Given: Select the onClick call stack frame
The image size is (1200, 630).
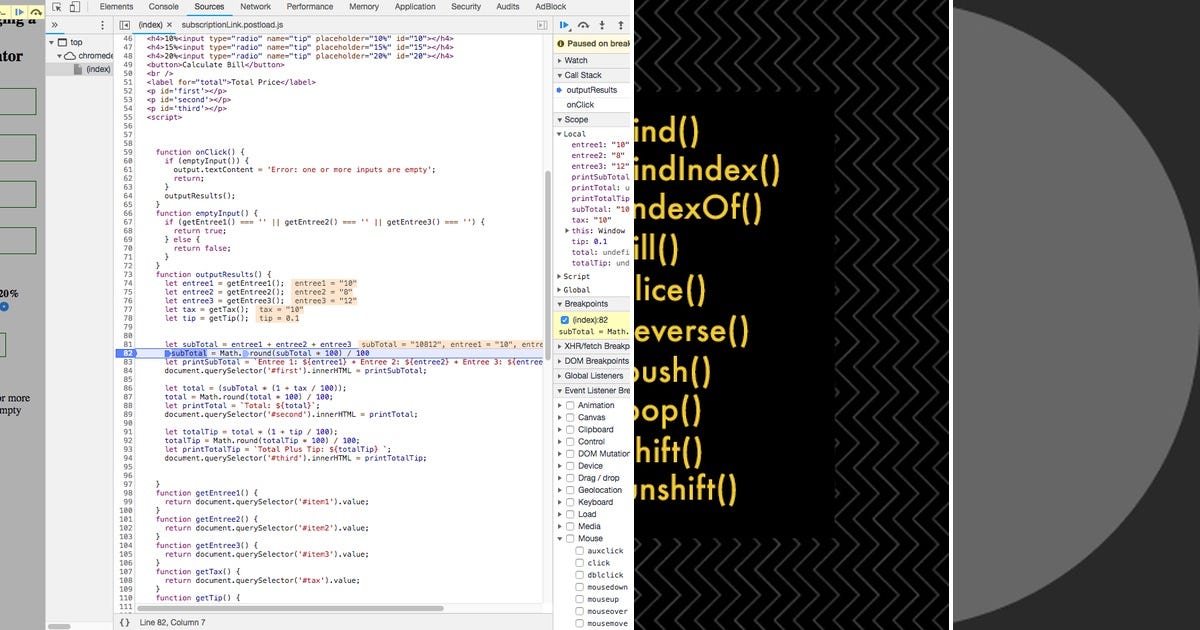Looking at the screenshot, I should click(593, 104).
